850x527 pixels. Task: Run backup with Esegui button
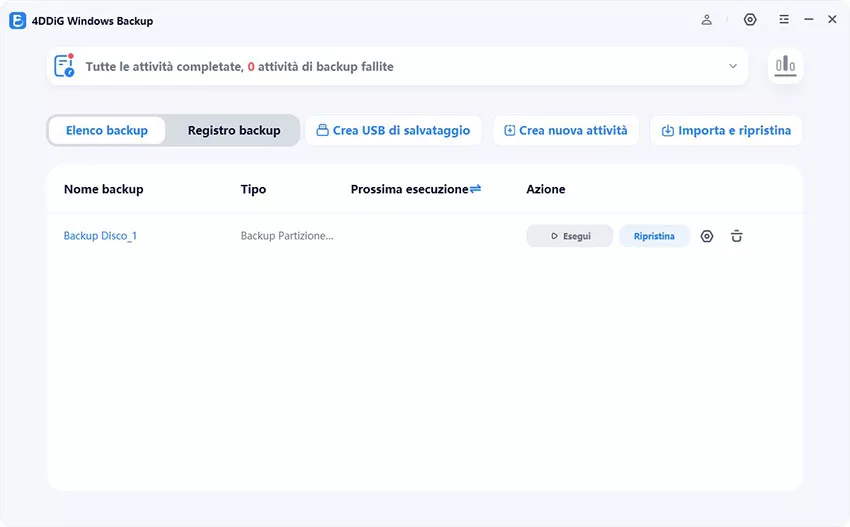coord(570,237)
